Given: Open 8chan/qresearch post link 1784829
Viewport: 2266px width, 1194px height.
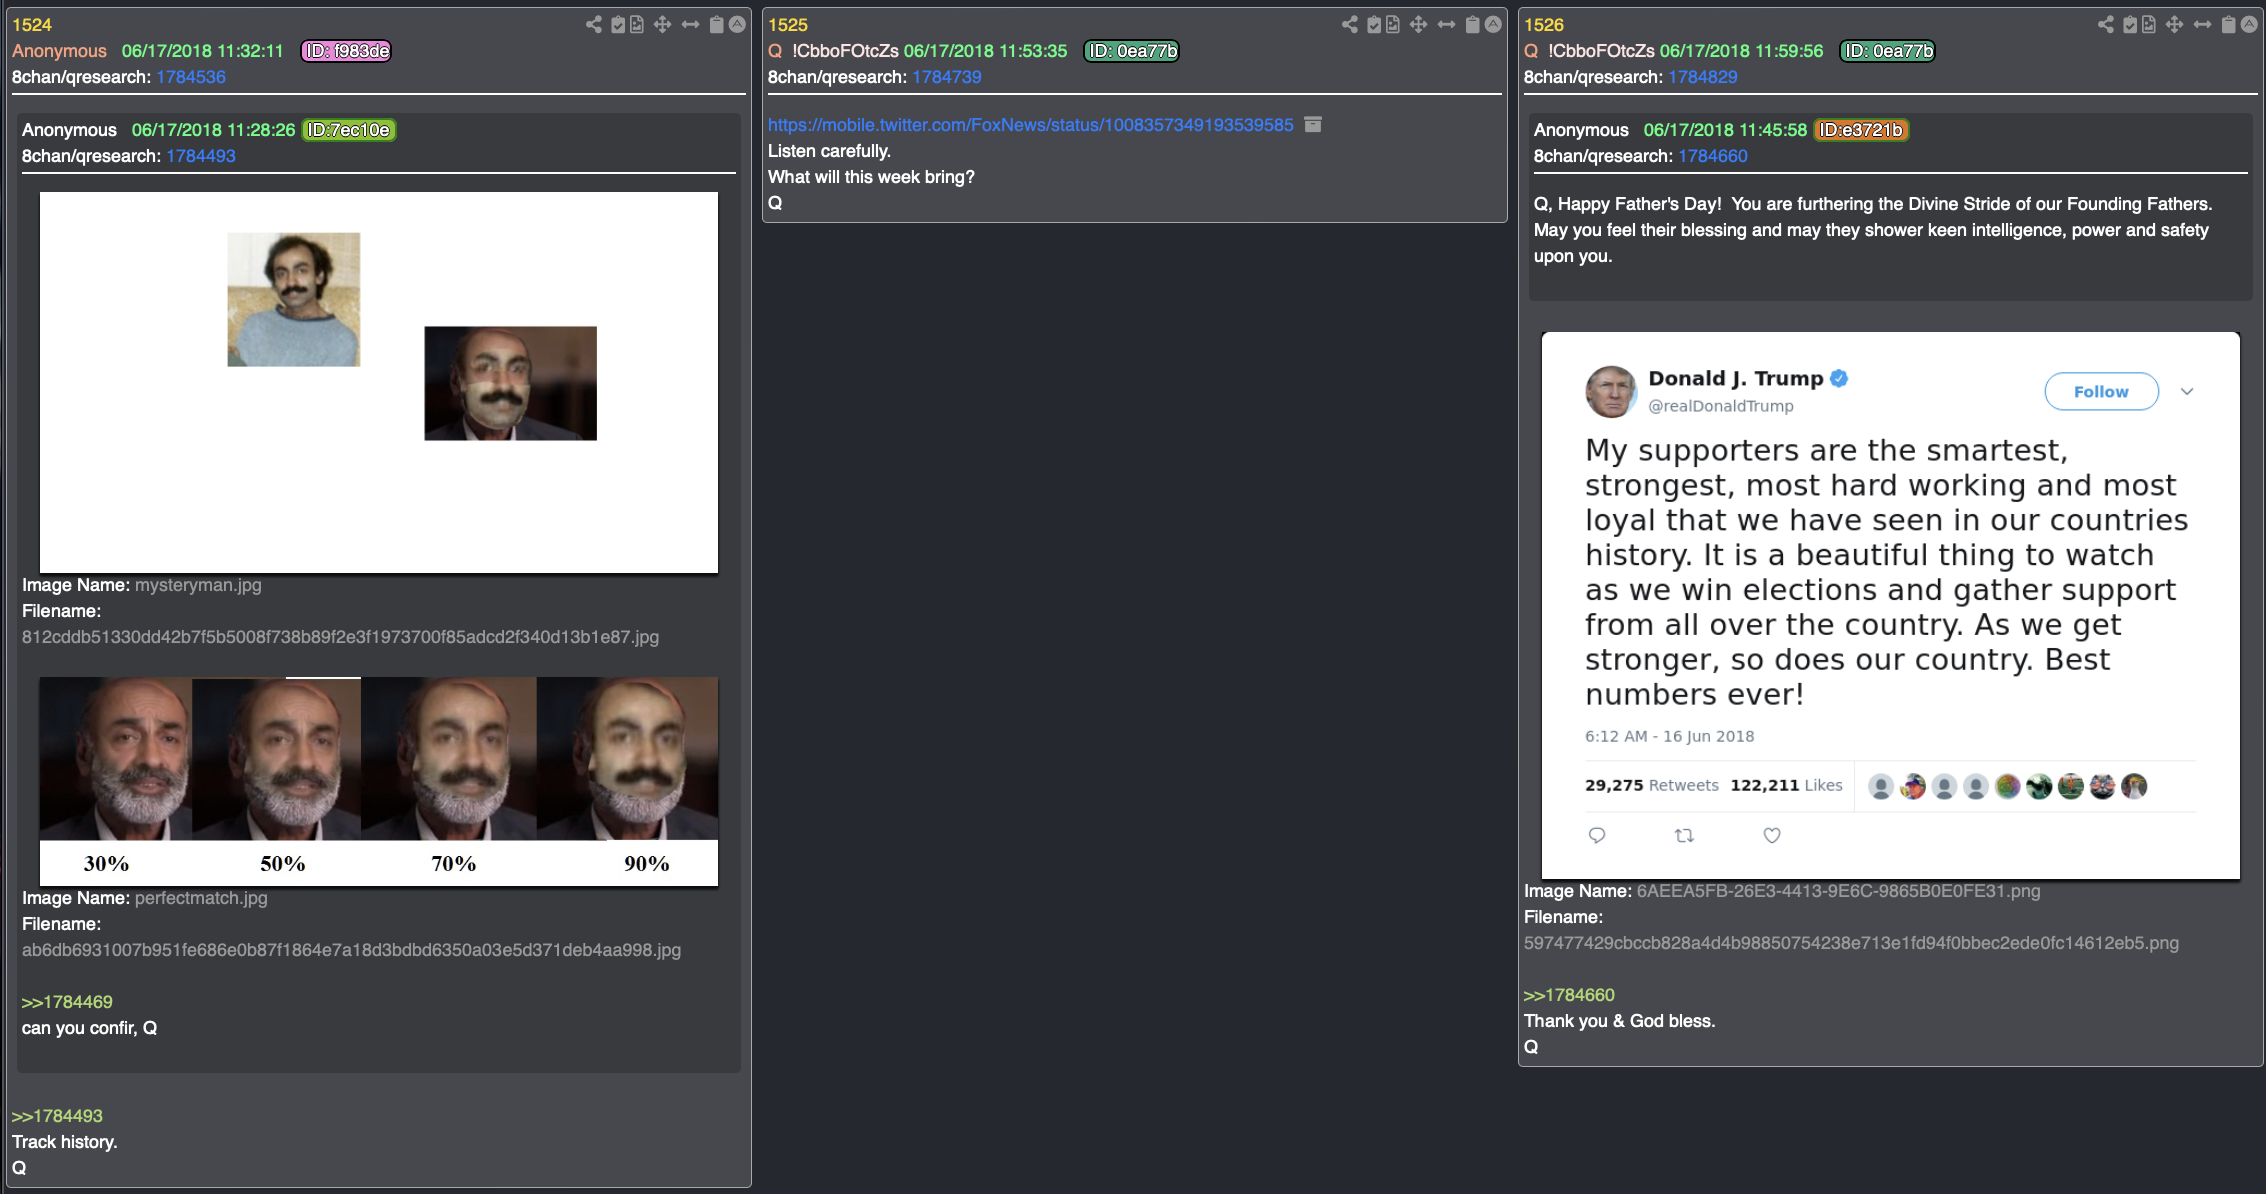Looking at the screenshot, I should click(x=1703, y=77).
